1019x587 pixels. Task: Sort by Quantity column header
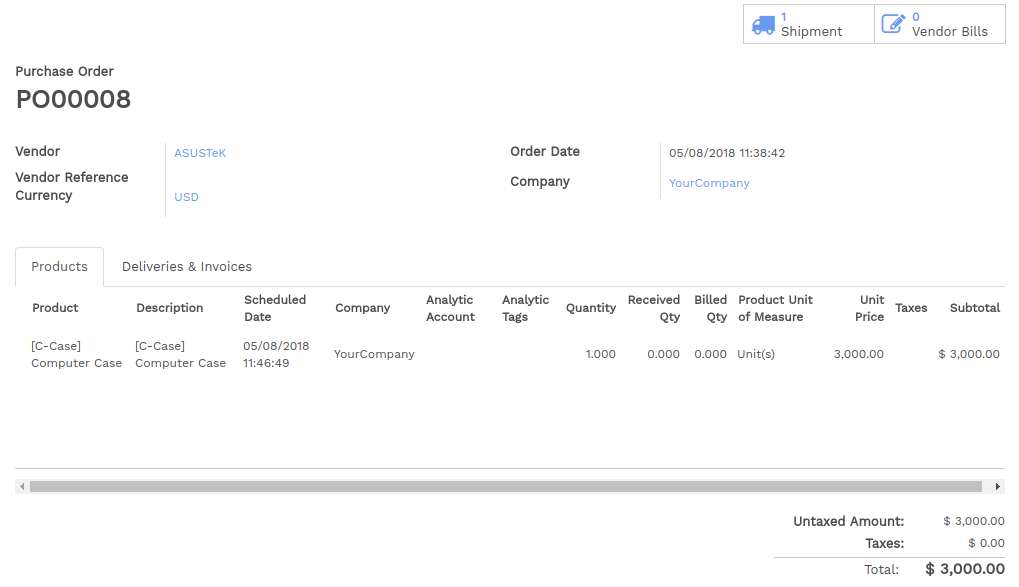pyautogui.click(x=591, y=307)
